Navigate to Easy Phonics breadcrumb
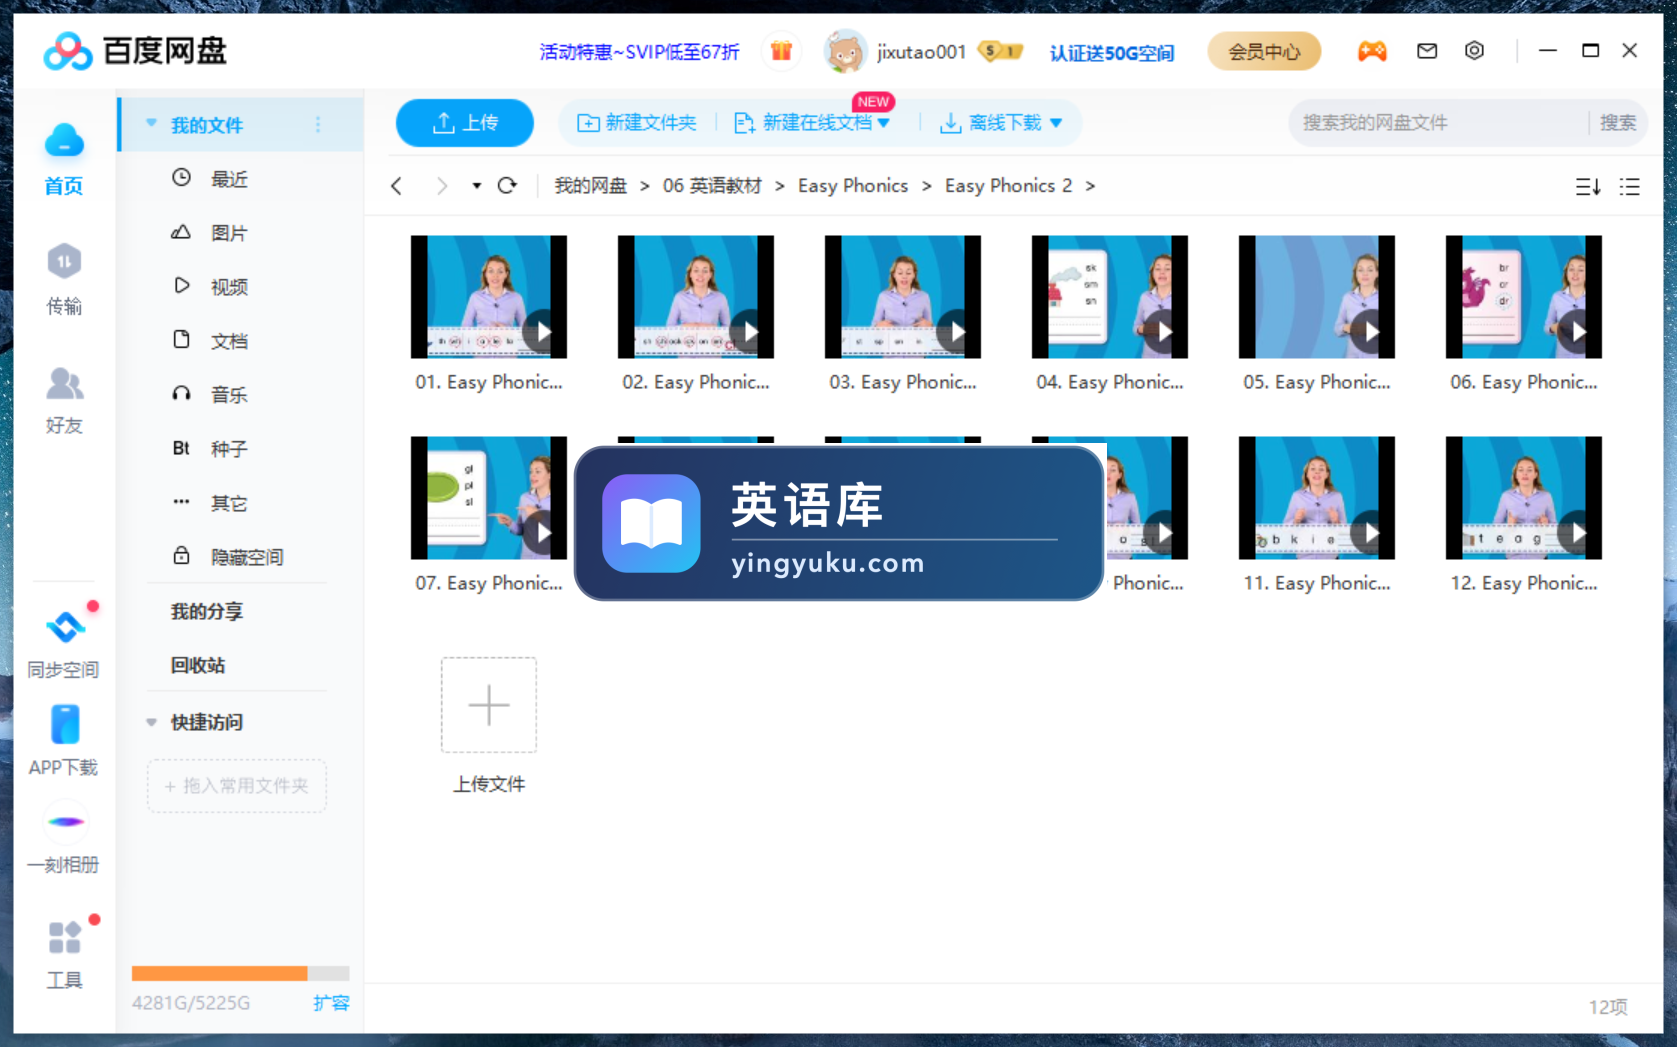This screenshot has width=1677, height=1047. [x=853, y=186]
